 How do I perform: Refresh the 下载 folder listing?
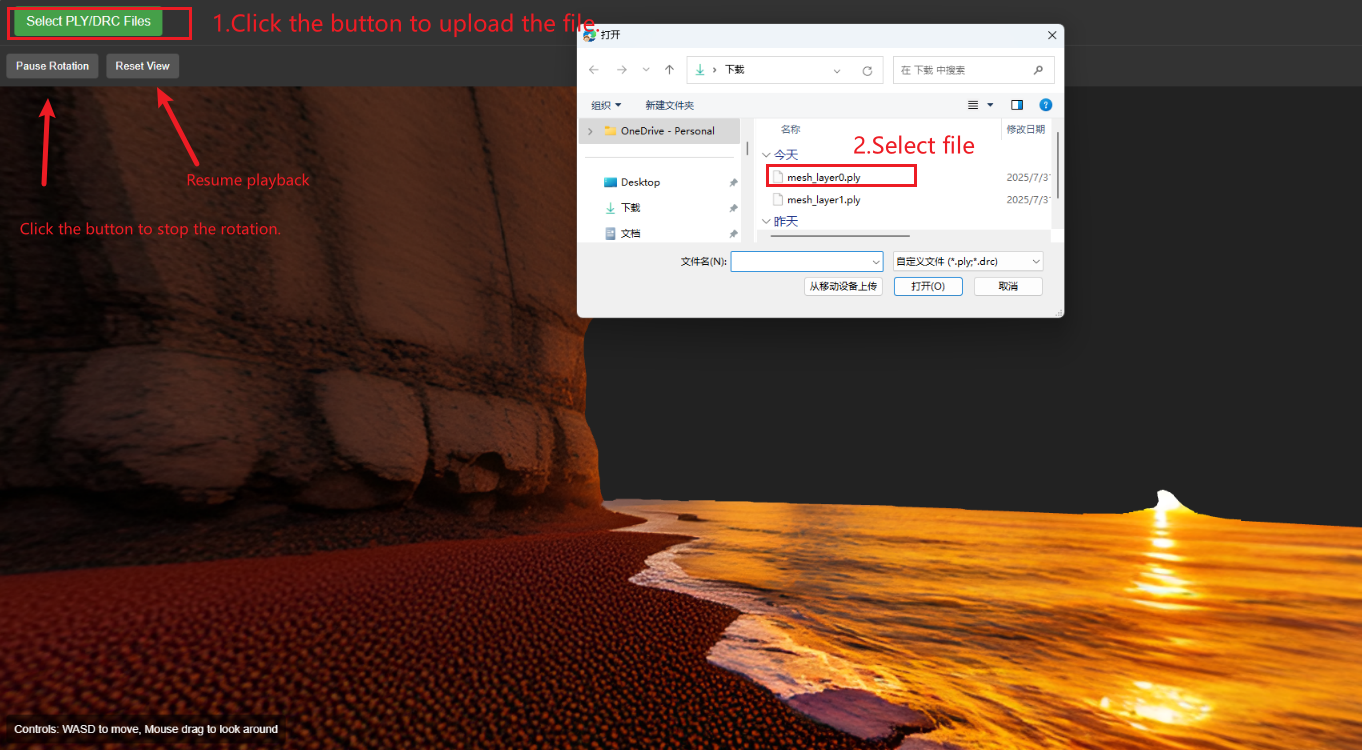click(x=867, y=71)
